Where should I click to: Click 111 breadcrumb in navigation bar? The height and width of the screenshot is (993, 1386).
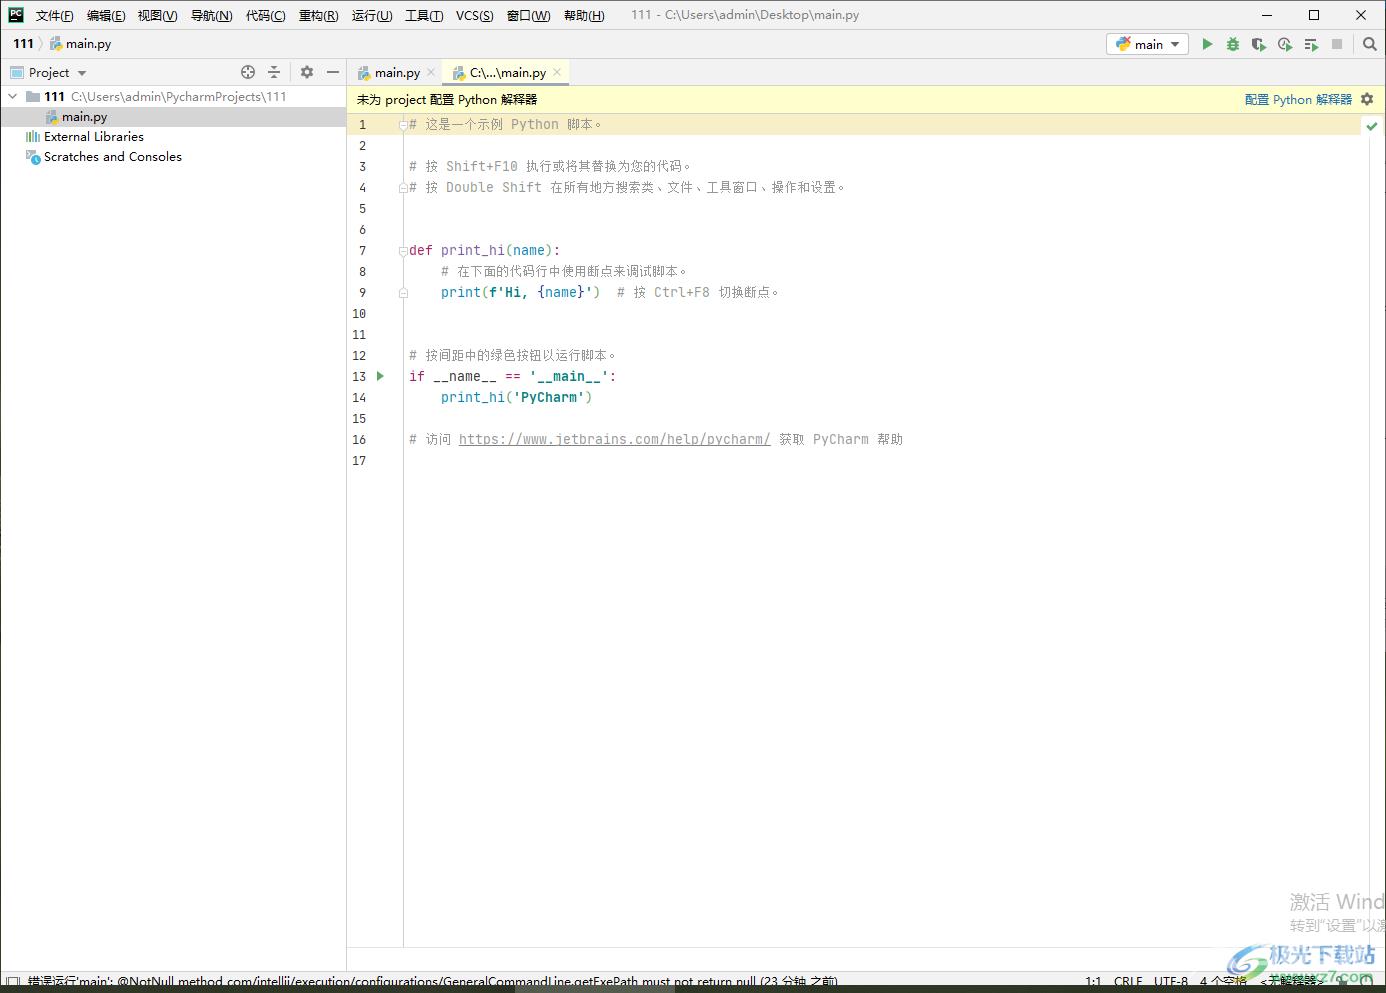click(24, 44)
